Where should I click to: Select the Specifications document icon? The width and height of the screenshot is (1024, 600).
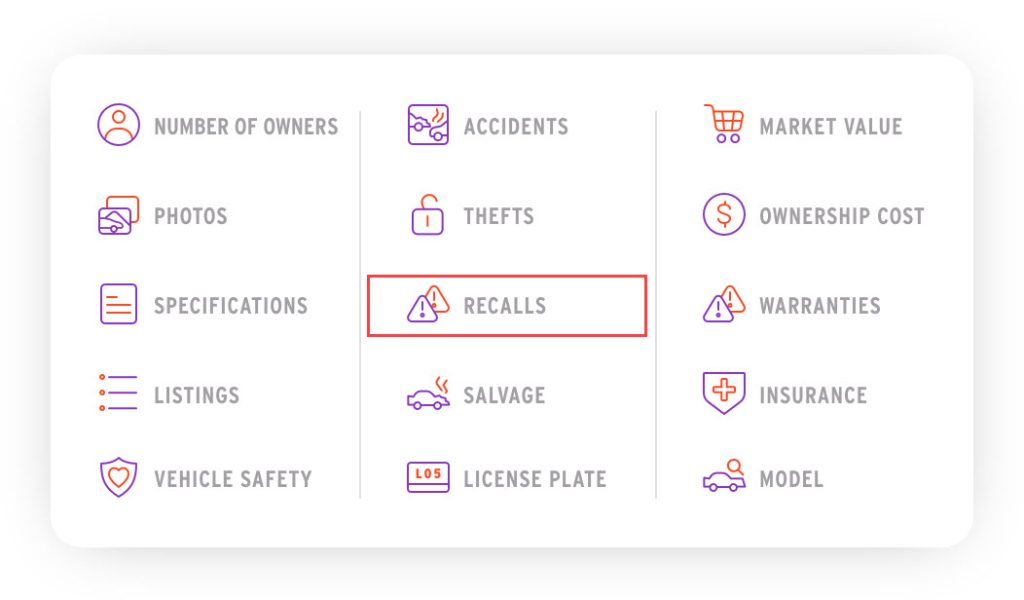118,304
